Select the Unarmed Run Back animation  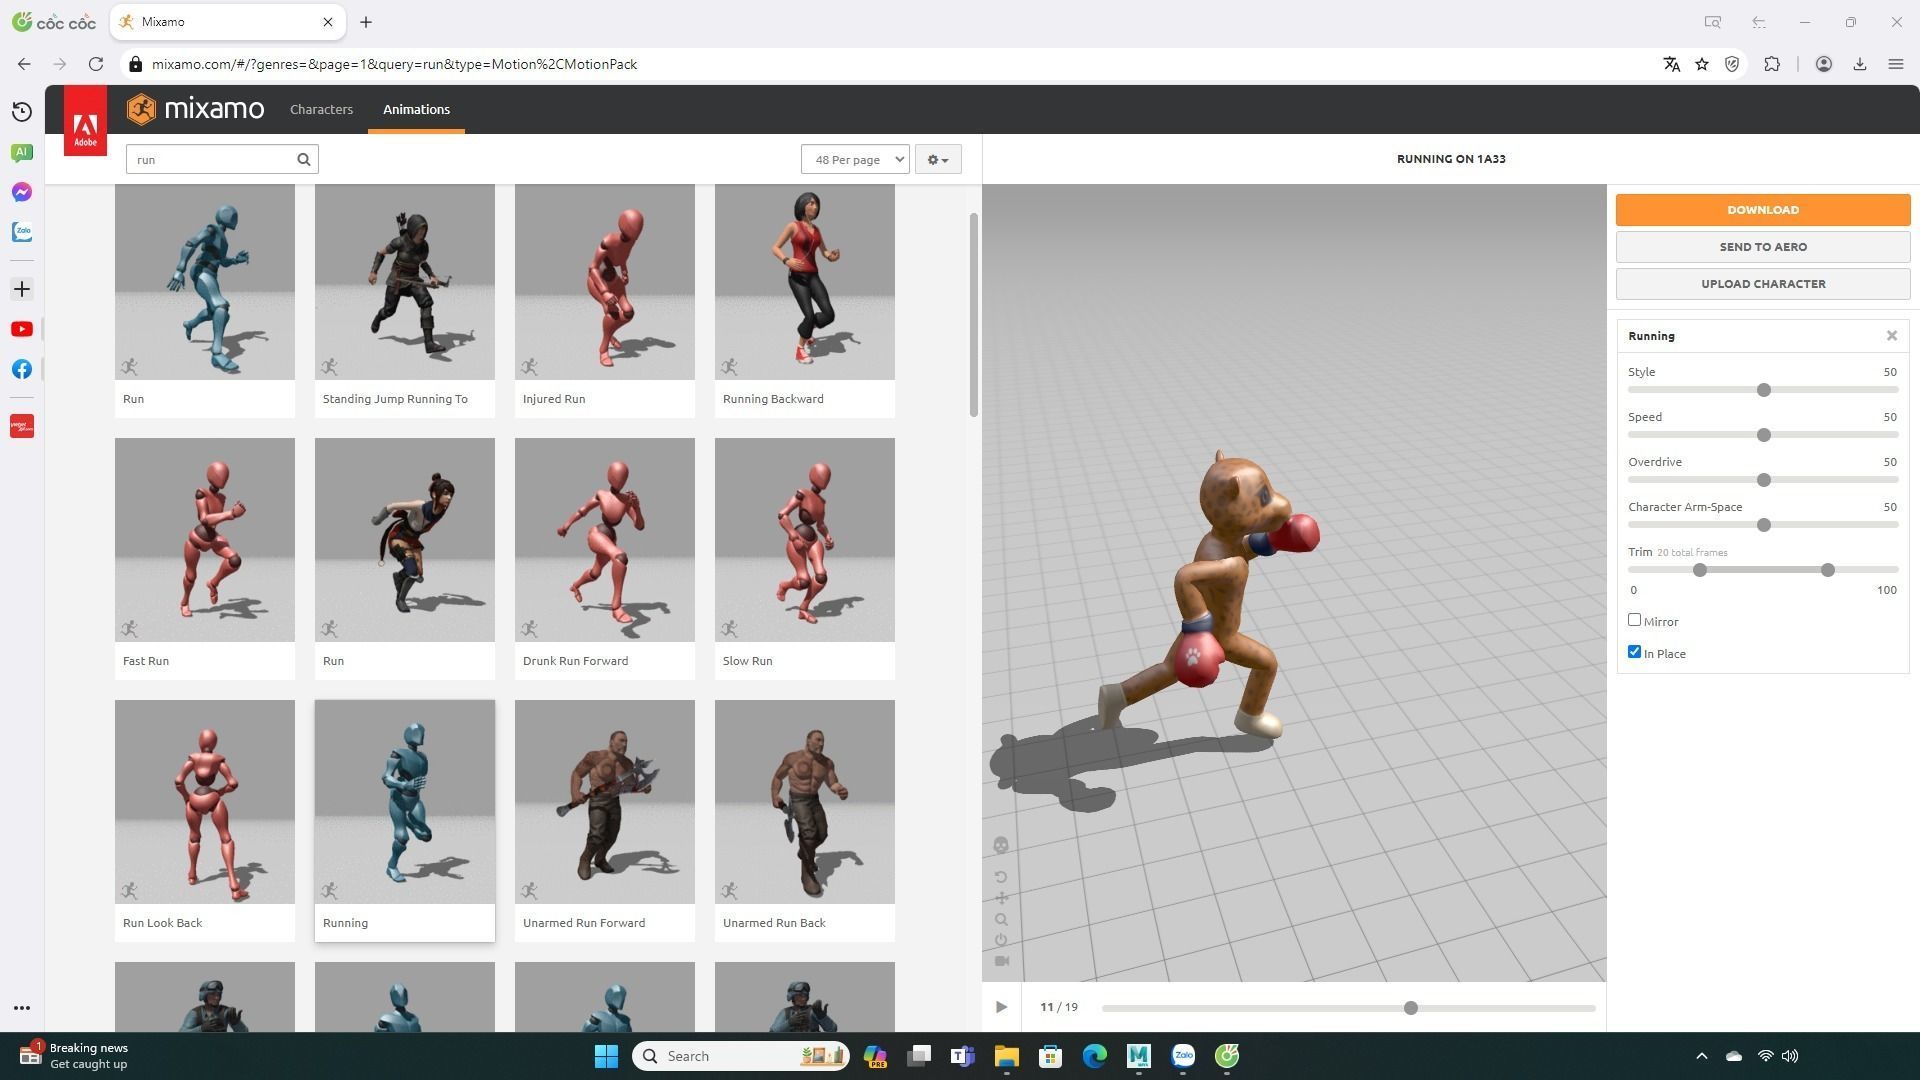coord(804,821)
